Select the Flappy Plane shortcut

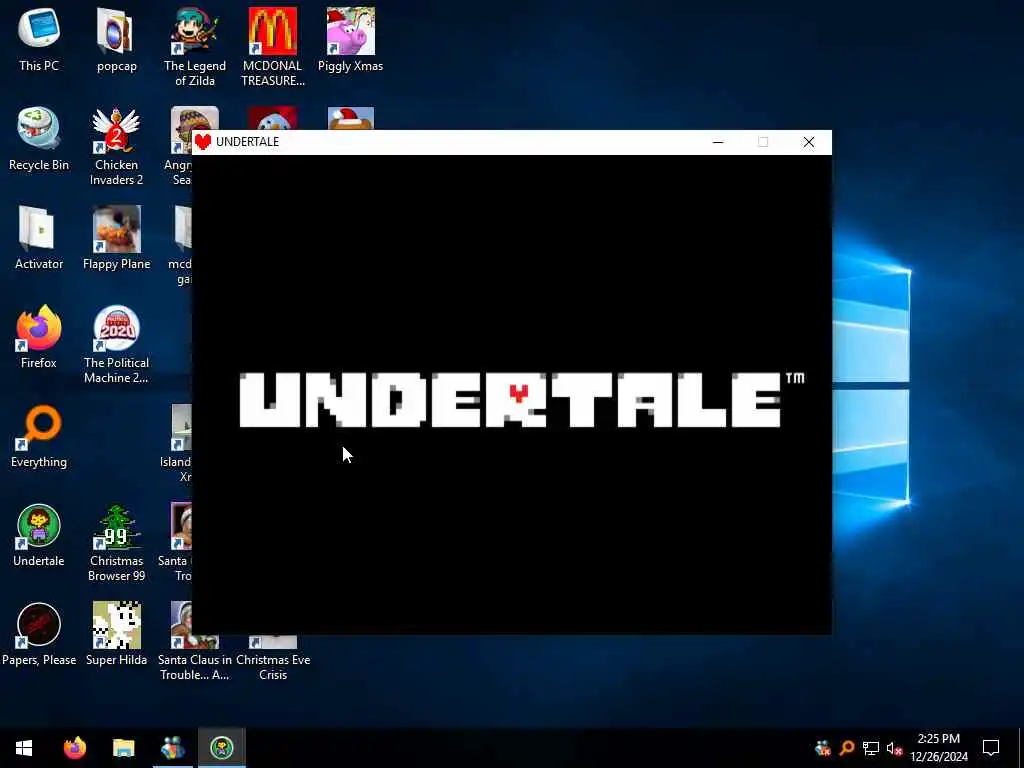pyautogui.click(x=116, y=238)
